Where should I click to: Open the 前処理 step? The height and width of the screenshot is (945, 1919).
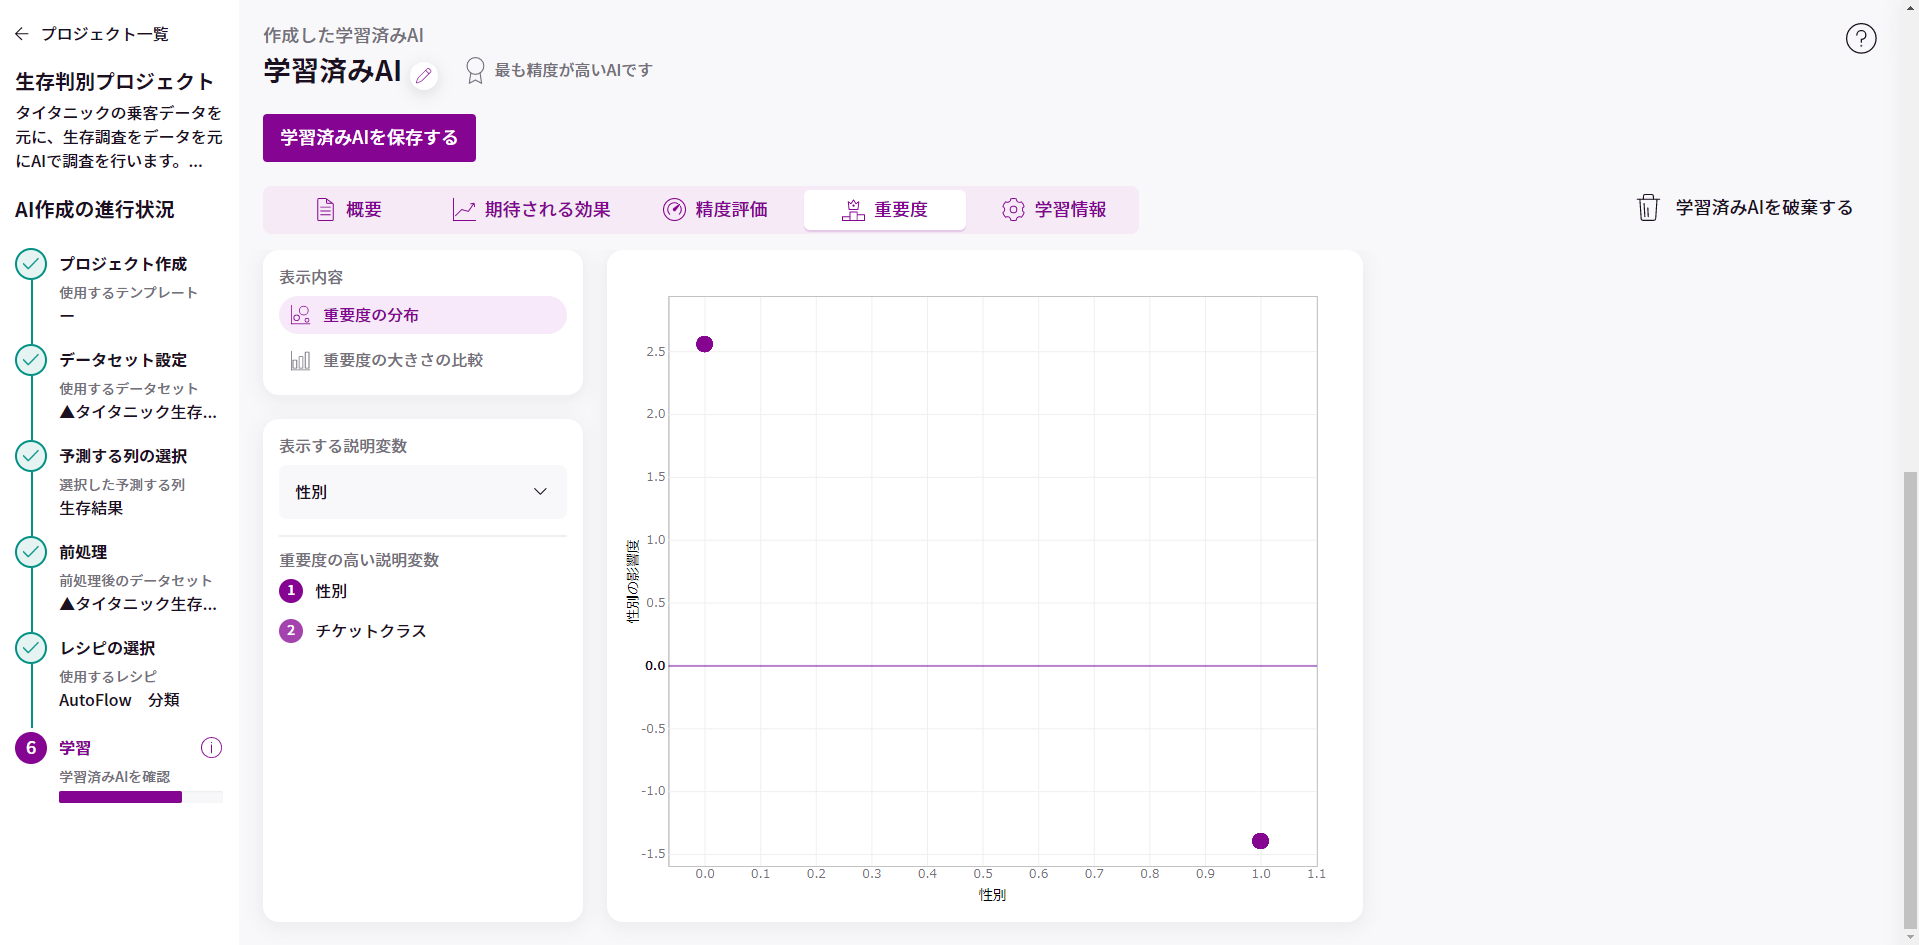(x=83, y=552)
